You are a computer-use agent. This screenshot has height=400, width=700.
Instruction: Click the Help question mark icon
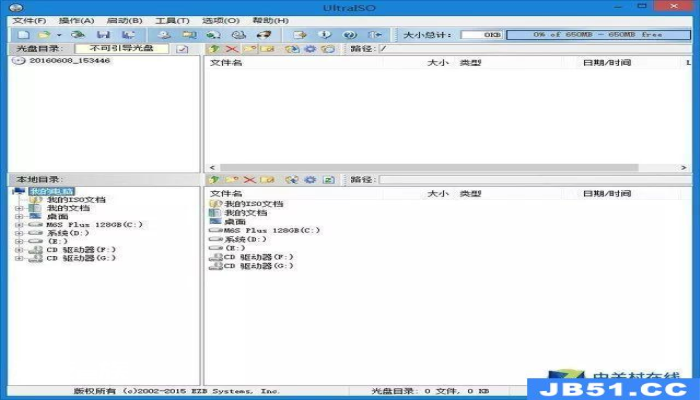coord(350,34)
